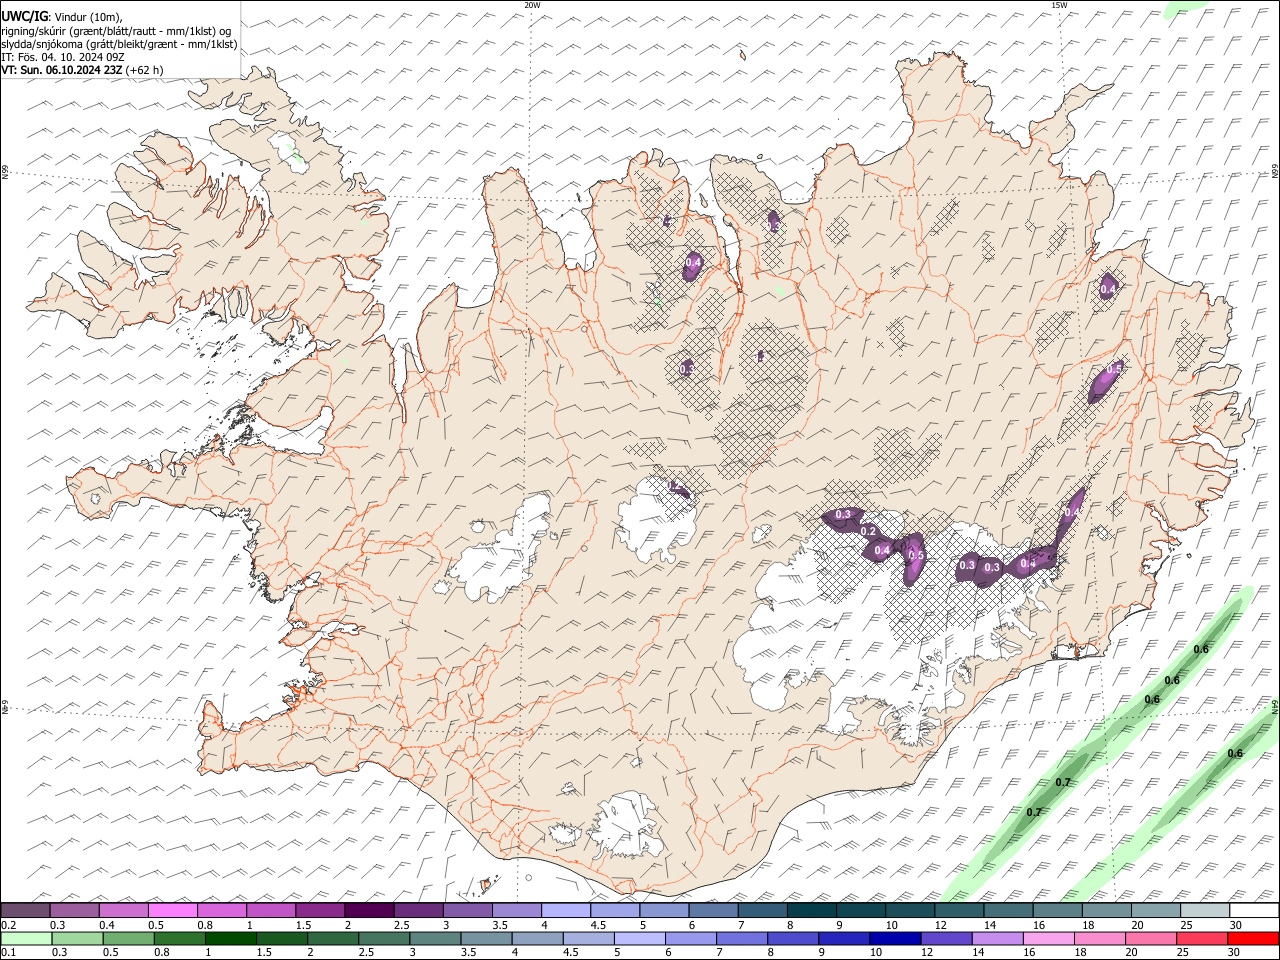The width and height of the screenshot is (1280, 960).
Task: Click the upper '0.7' value on green rain band
Action: click(x=1063, y=782)
